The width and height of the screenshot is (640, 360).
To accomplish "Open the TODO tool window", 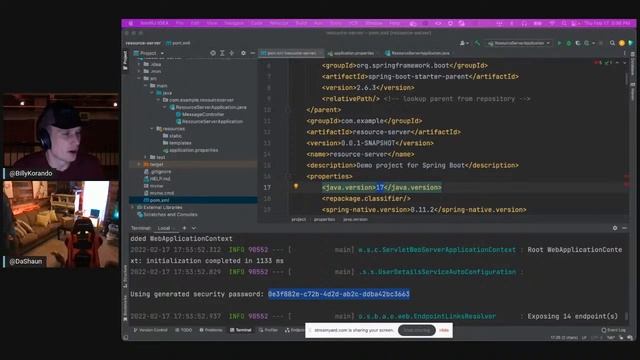I will 184,330.
